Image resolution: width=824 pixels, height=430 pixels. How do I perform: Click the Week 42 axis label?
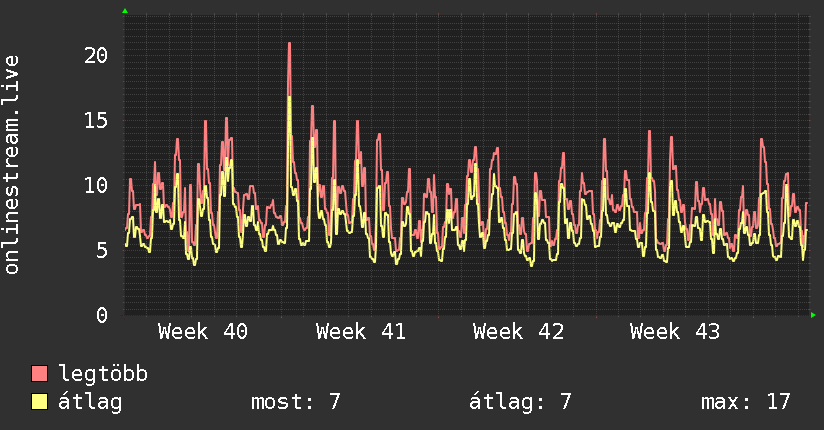coord(518,332)
